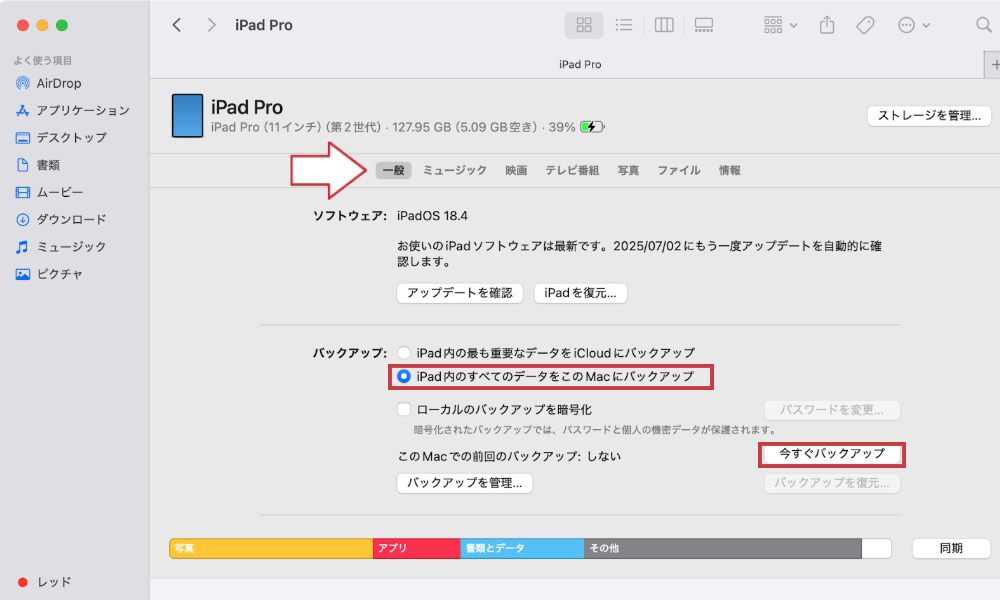Viewport: 1000px width, 600px height.
Task: Enable ローカルのバックアップを暗号化 checkbox
Action: [404, 409]
